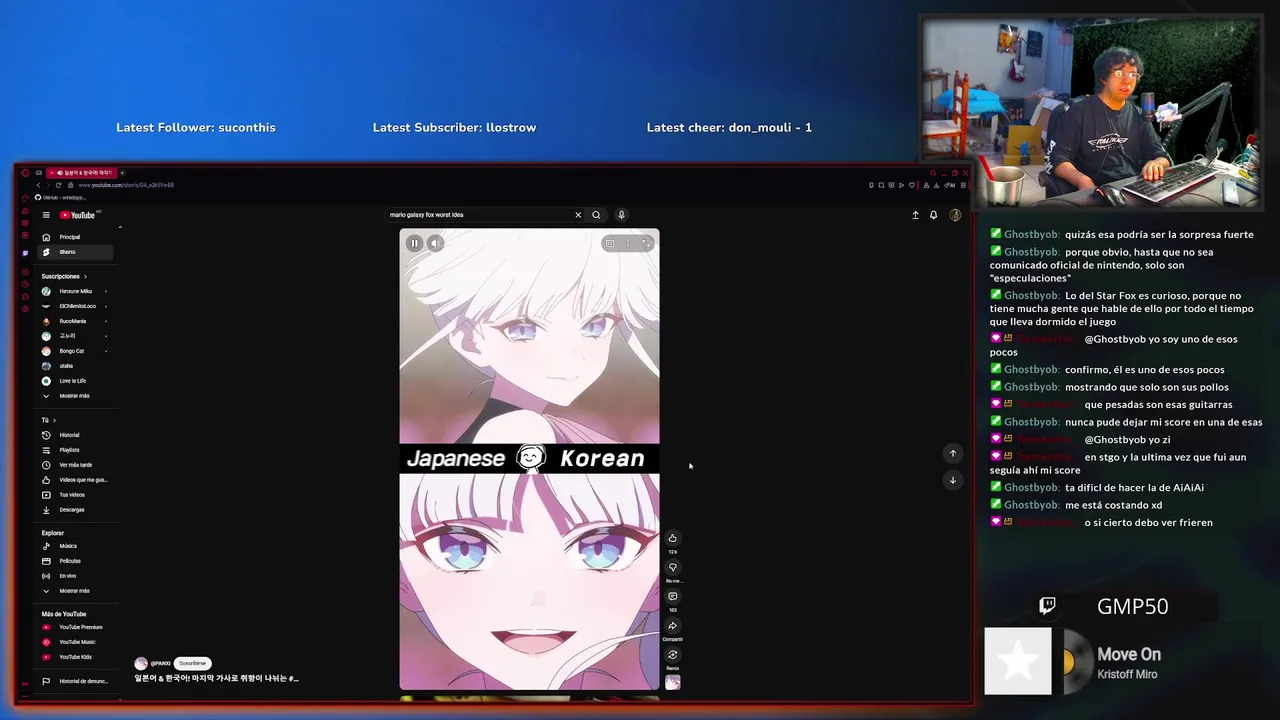This screenshot has height=720, width=1280.
Task: Go to Principal in YouTube sidebar
Action: (x=77, y=237)
